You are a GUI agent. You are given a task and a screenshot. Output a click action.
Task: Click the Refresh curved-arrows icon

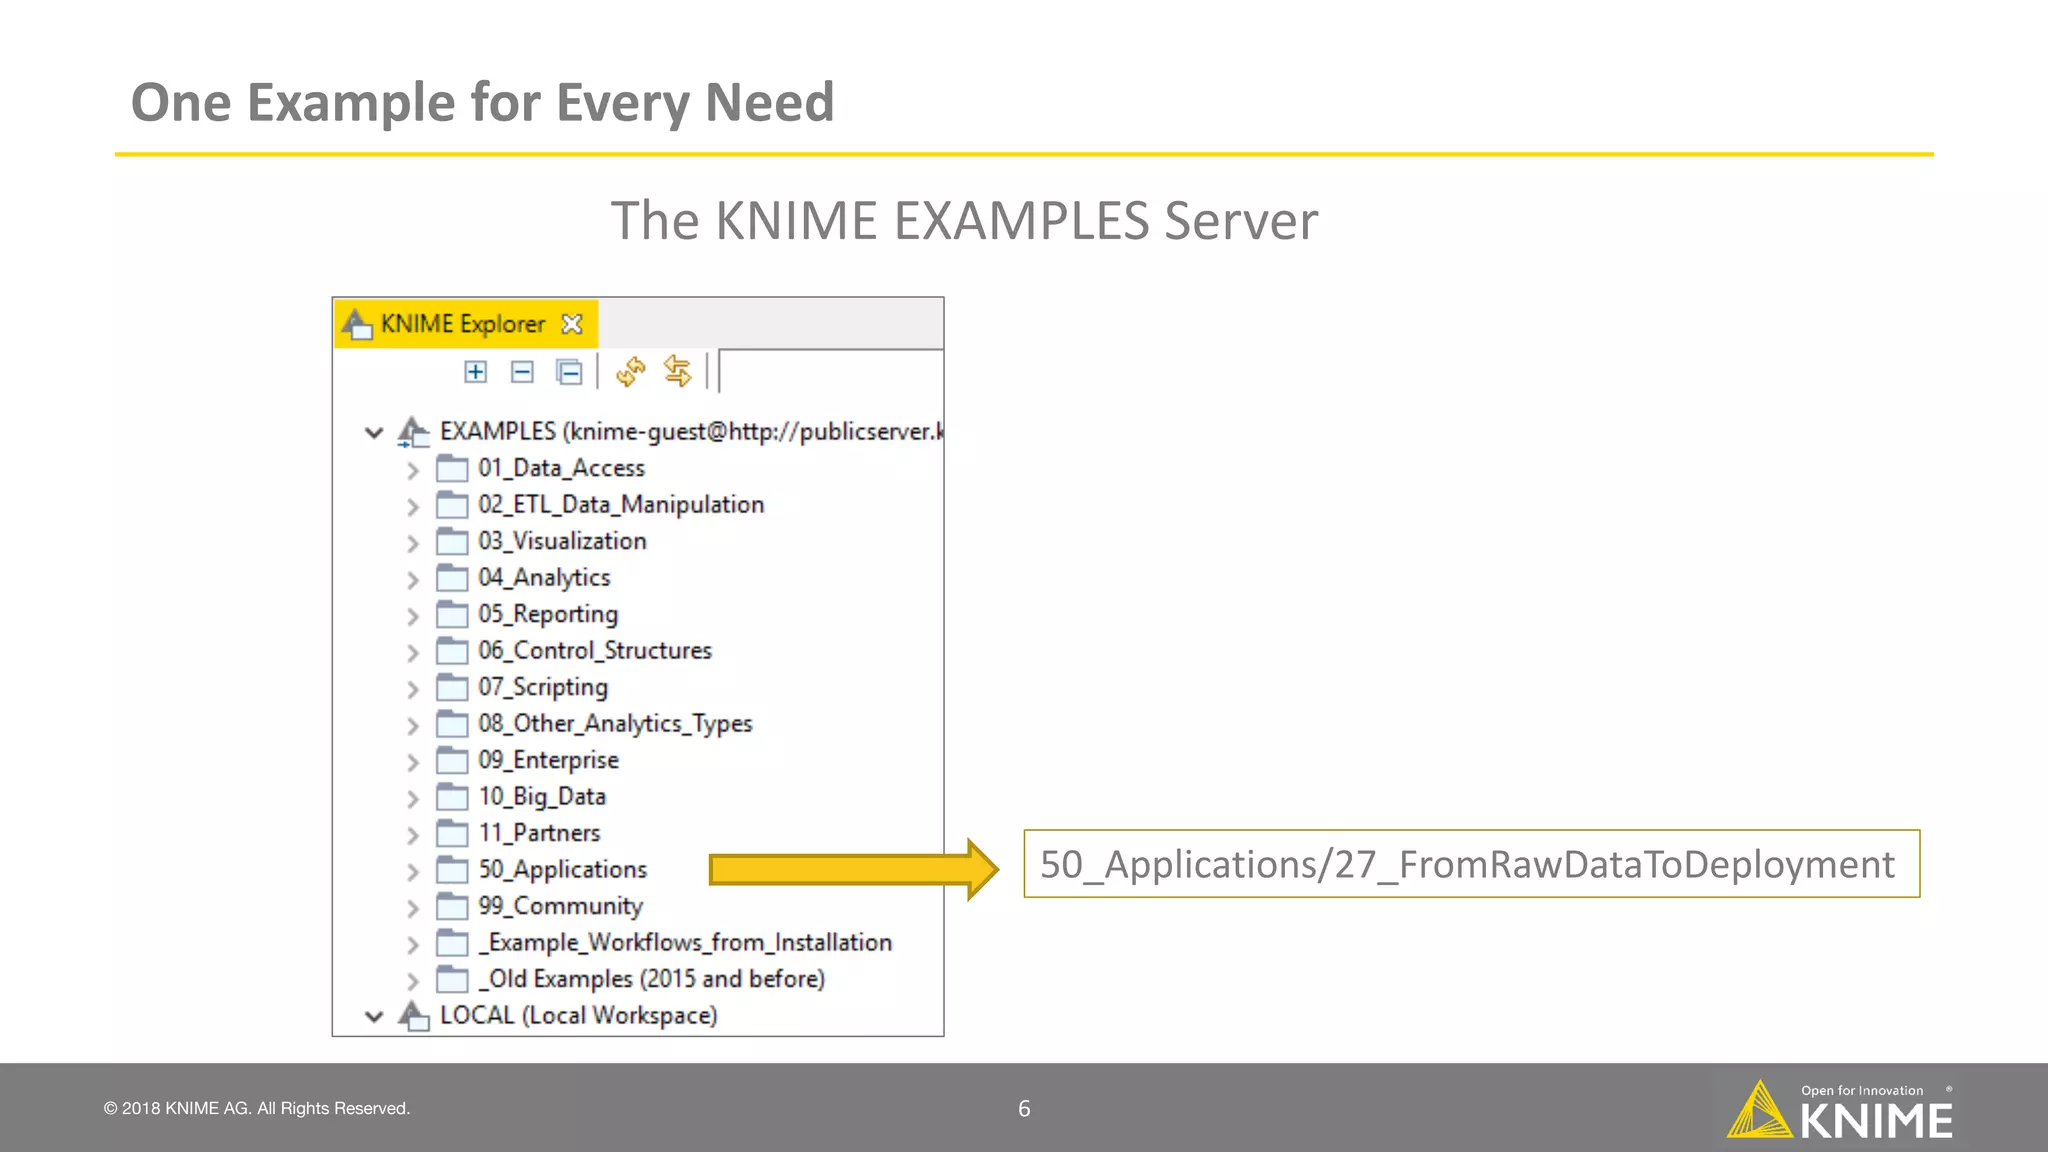tap(631, 372)
